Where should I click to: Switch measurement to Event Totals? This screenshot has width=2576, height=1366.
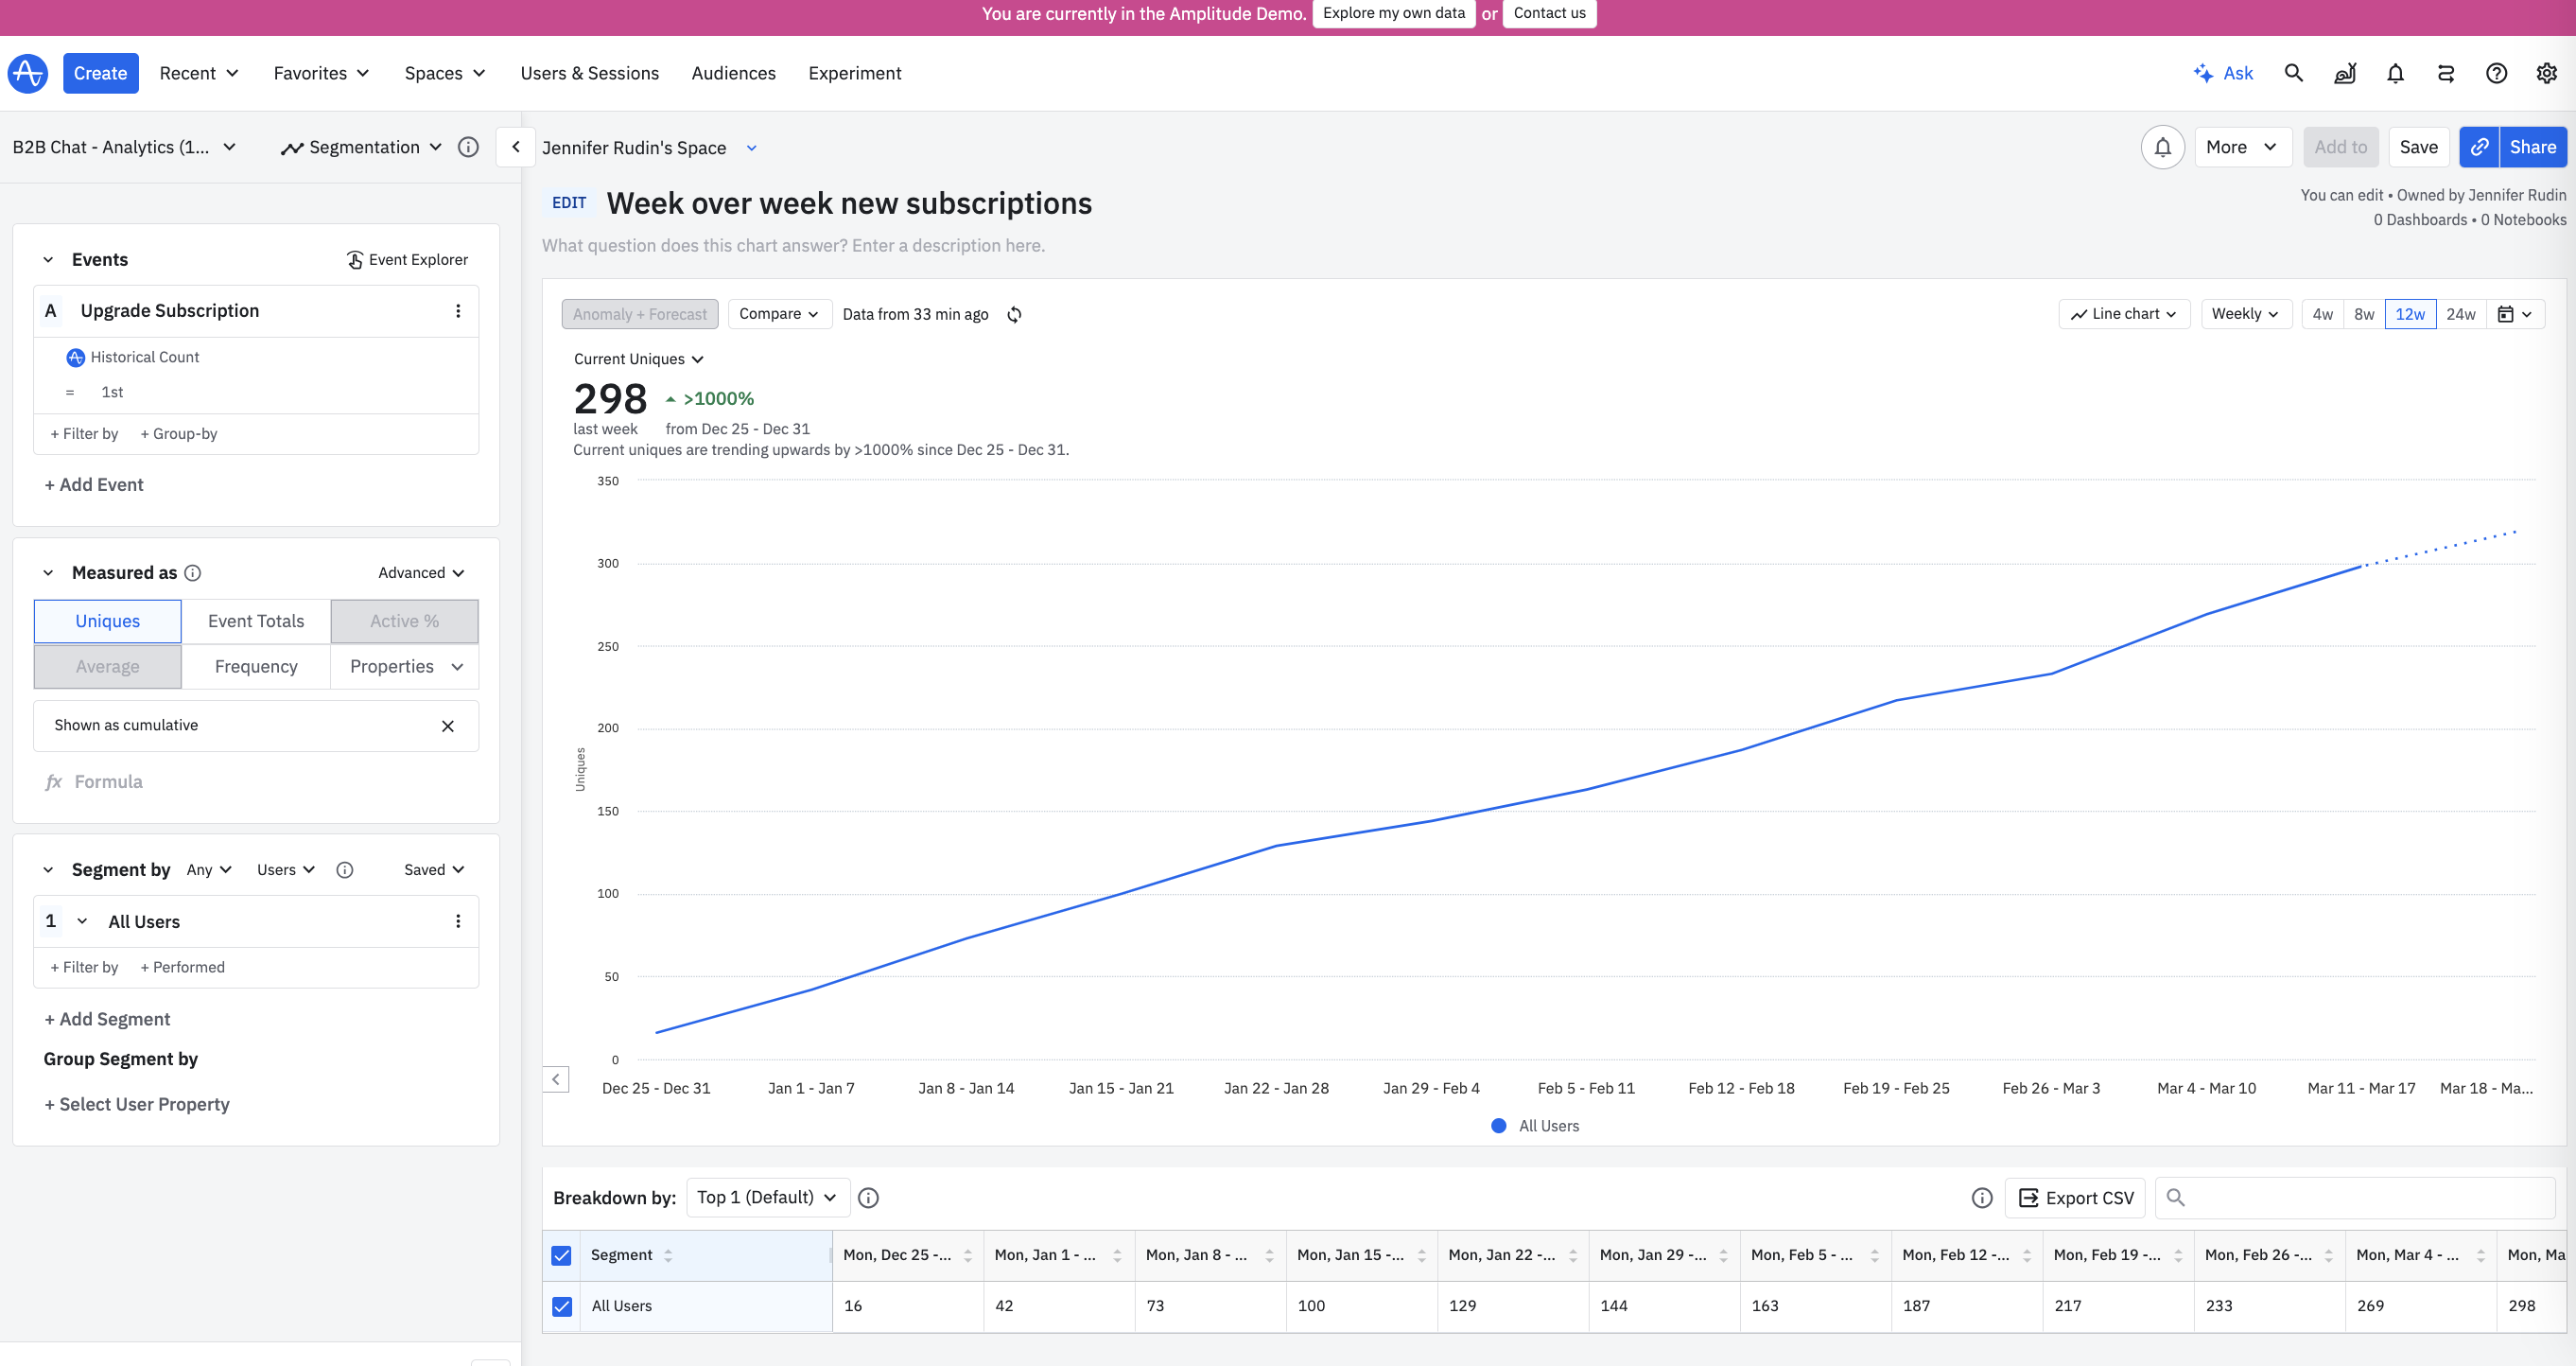256,621
